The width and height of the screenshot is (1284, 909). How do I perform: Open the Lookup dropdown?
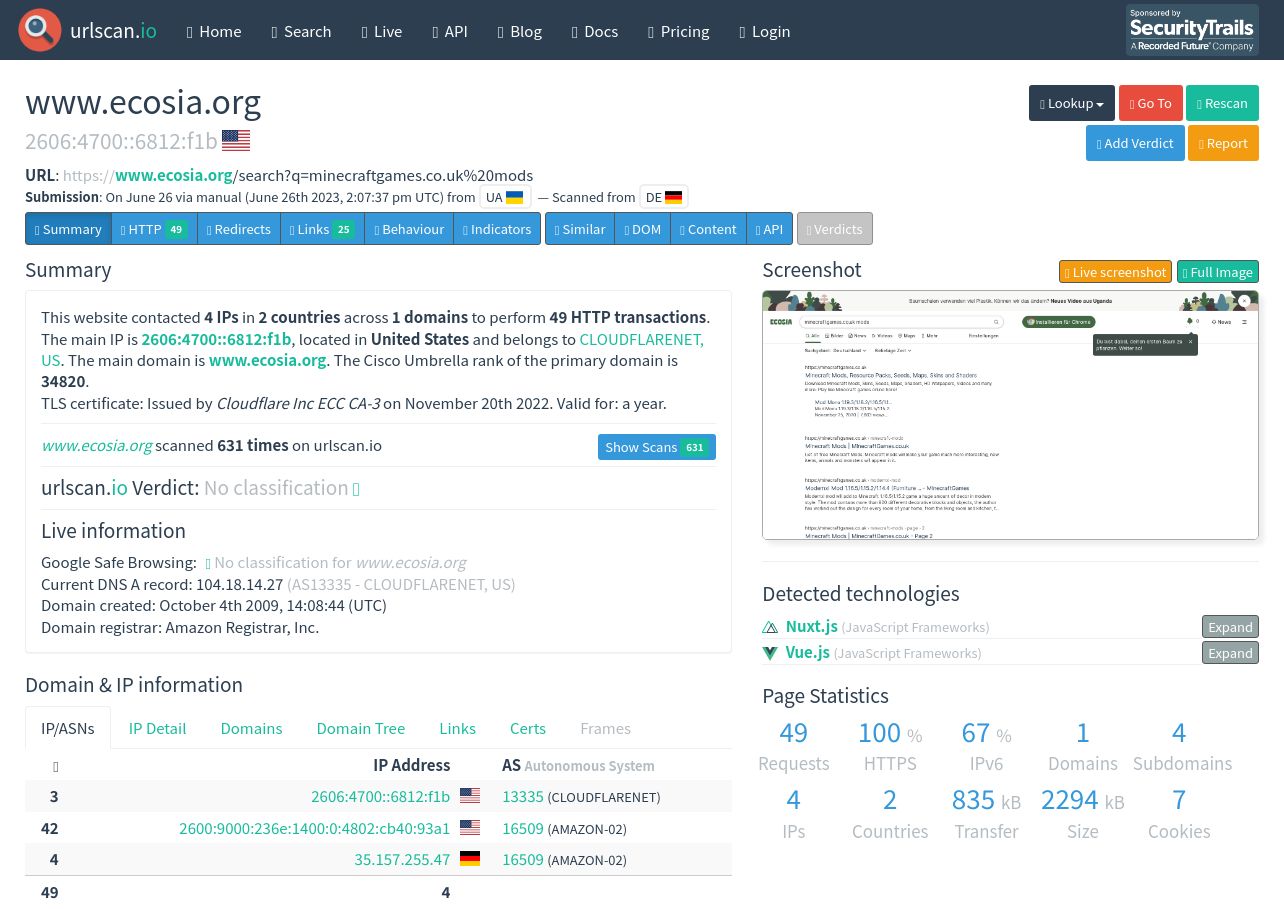[1072, 103]
